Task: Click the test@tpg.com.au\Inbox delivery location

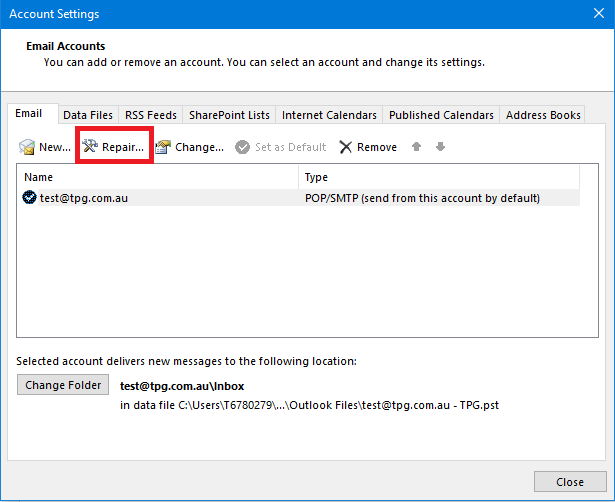Action: (x=182, y=386)
